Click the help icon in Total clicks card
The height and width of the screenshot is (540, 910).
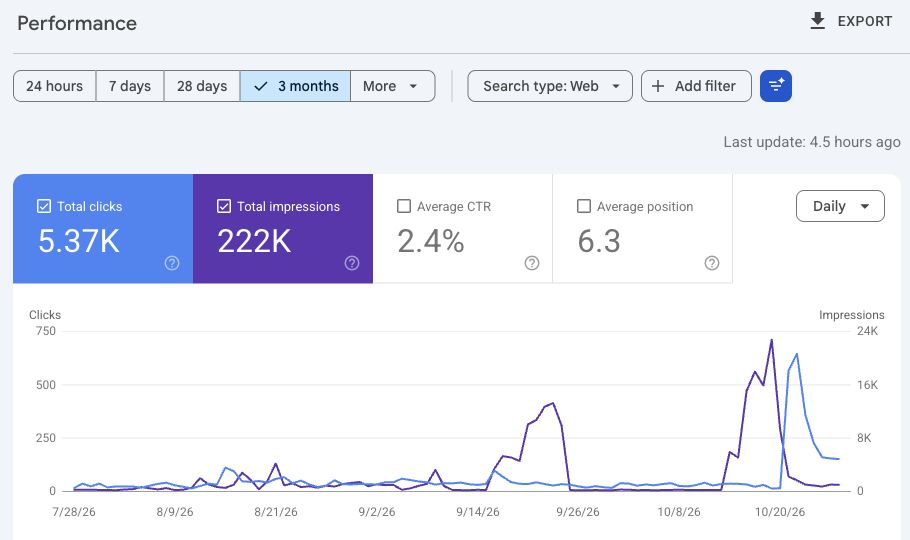(172, 263)
